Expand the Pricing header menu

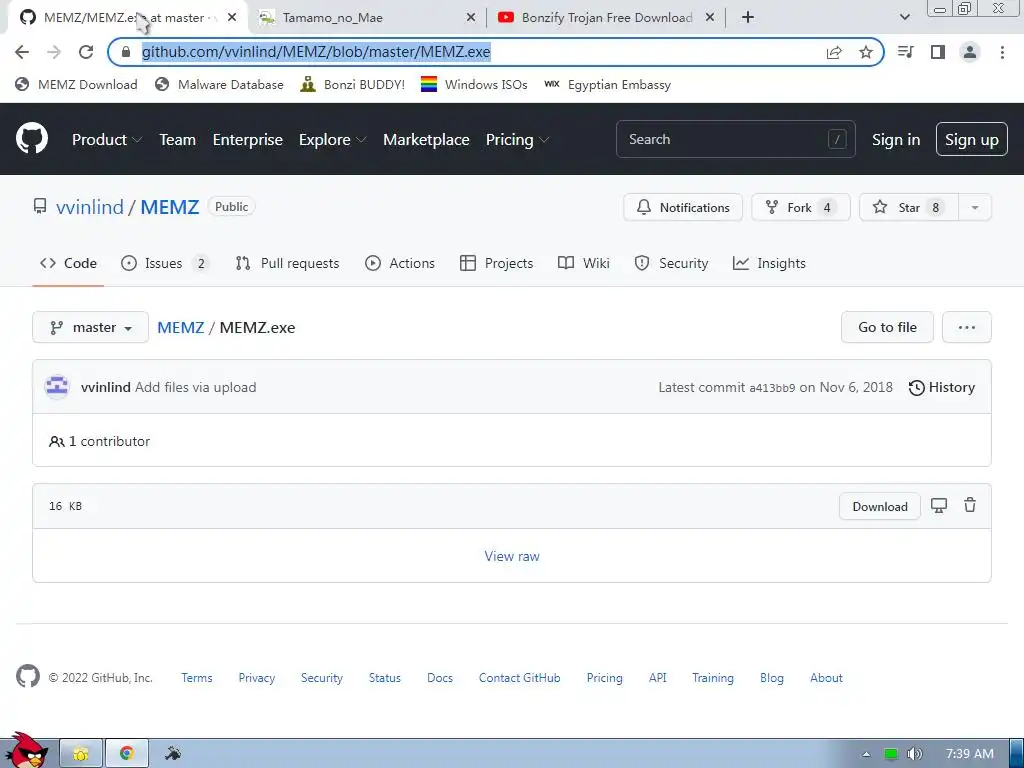click(x=517, y=139)
